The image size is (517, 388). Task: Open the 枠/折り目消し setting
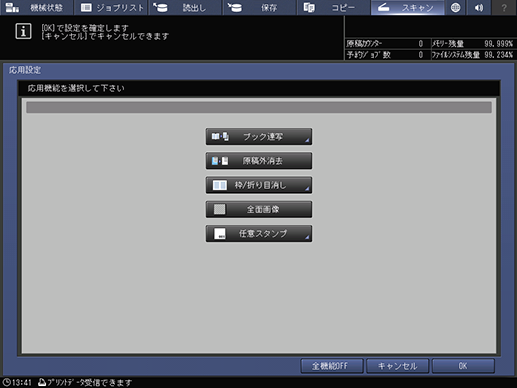click(x=259, y=185)
